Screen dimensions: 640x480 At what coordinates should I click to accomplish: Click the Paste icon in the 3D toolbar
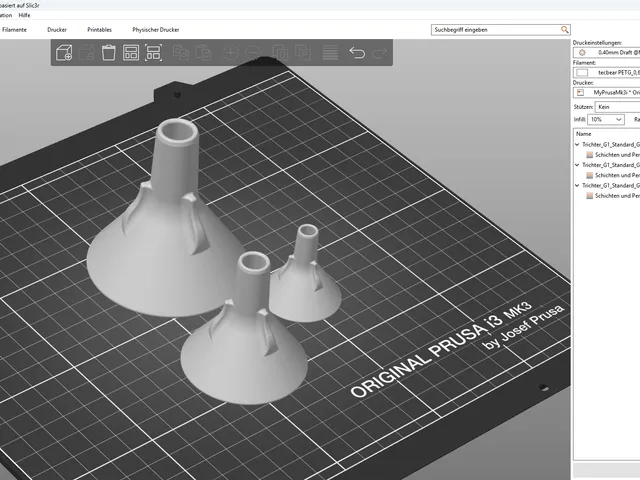(203, 53)
